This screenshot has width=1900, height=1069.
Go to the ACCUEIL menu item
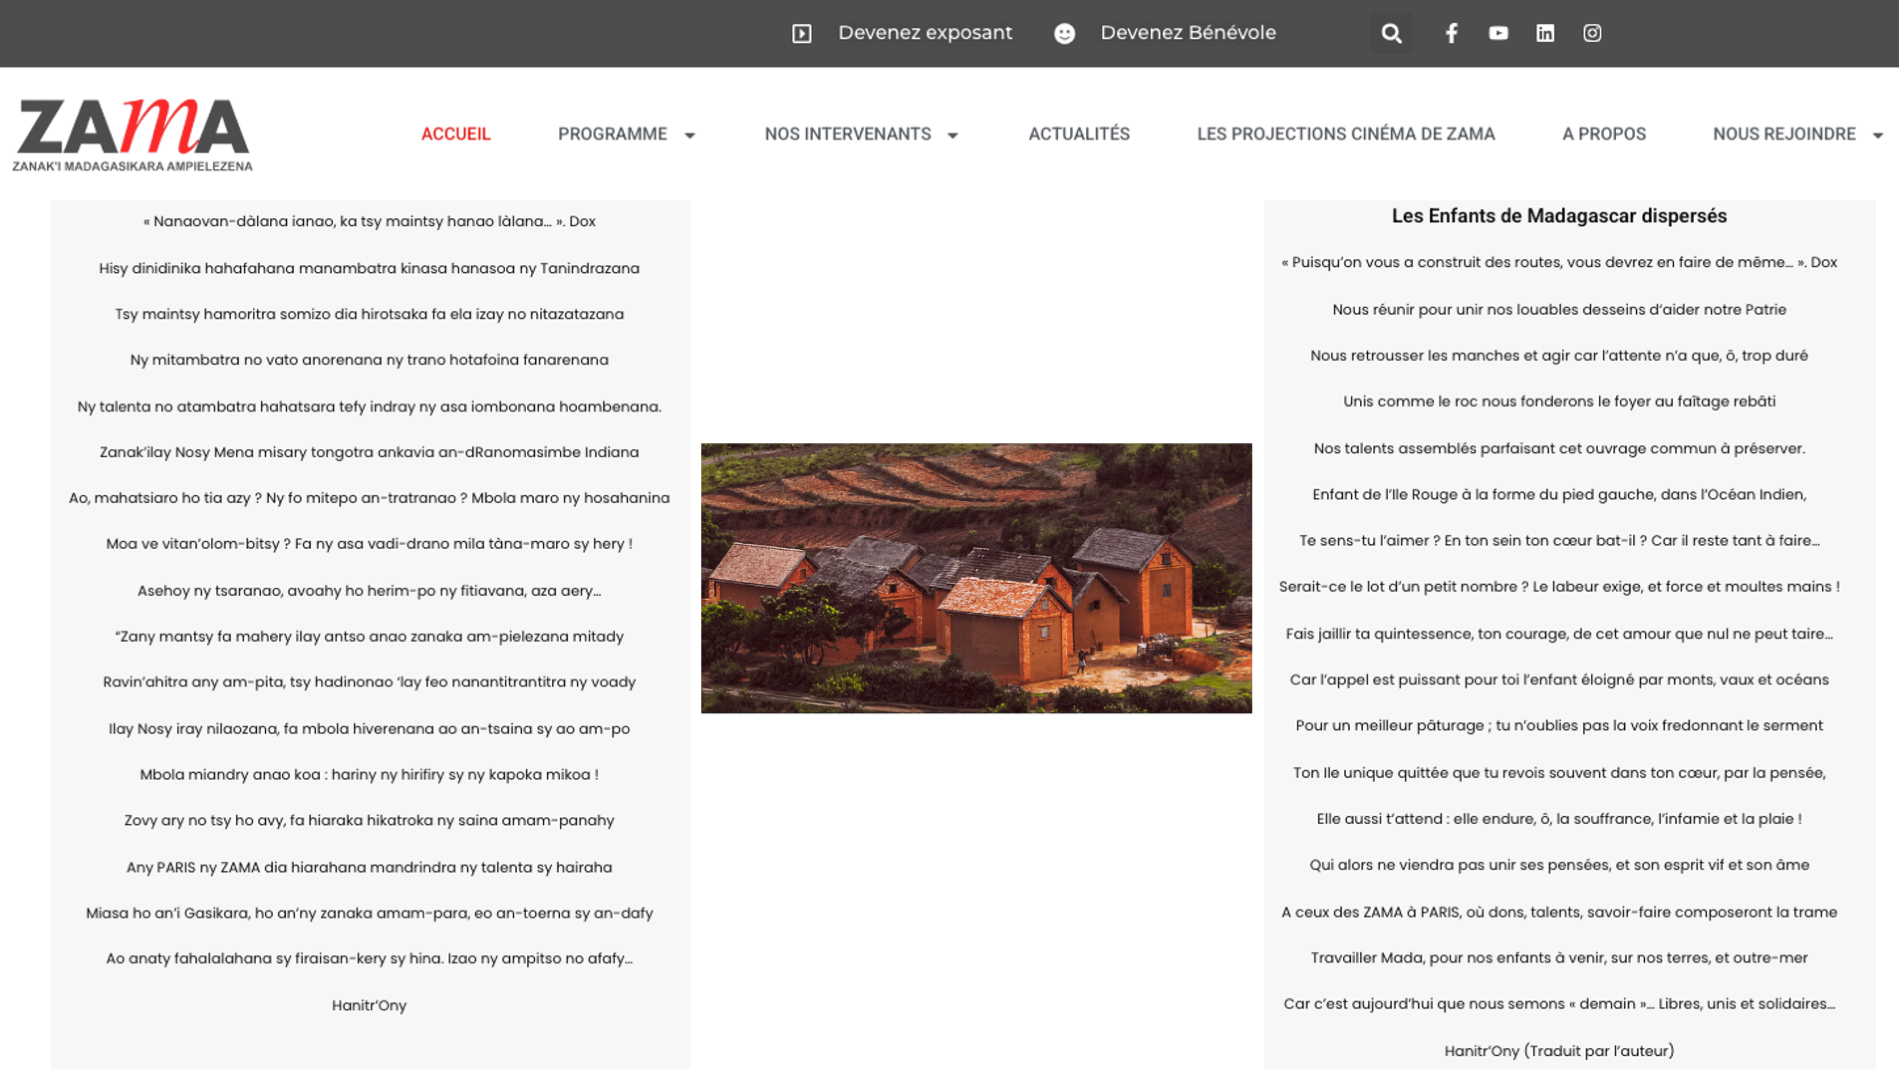tap(455, 134)
